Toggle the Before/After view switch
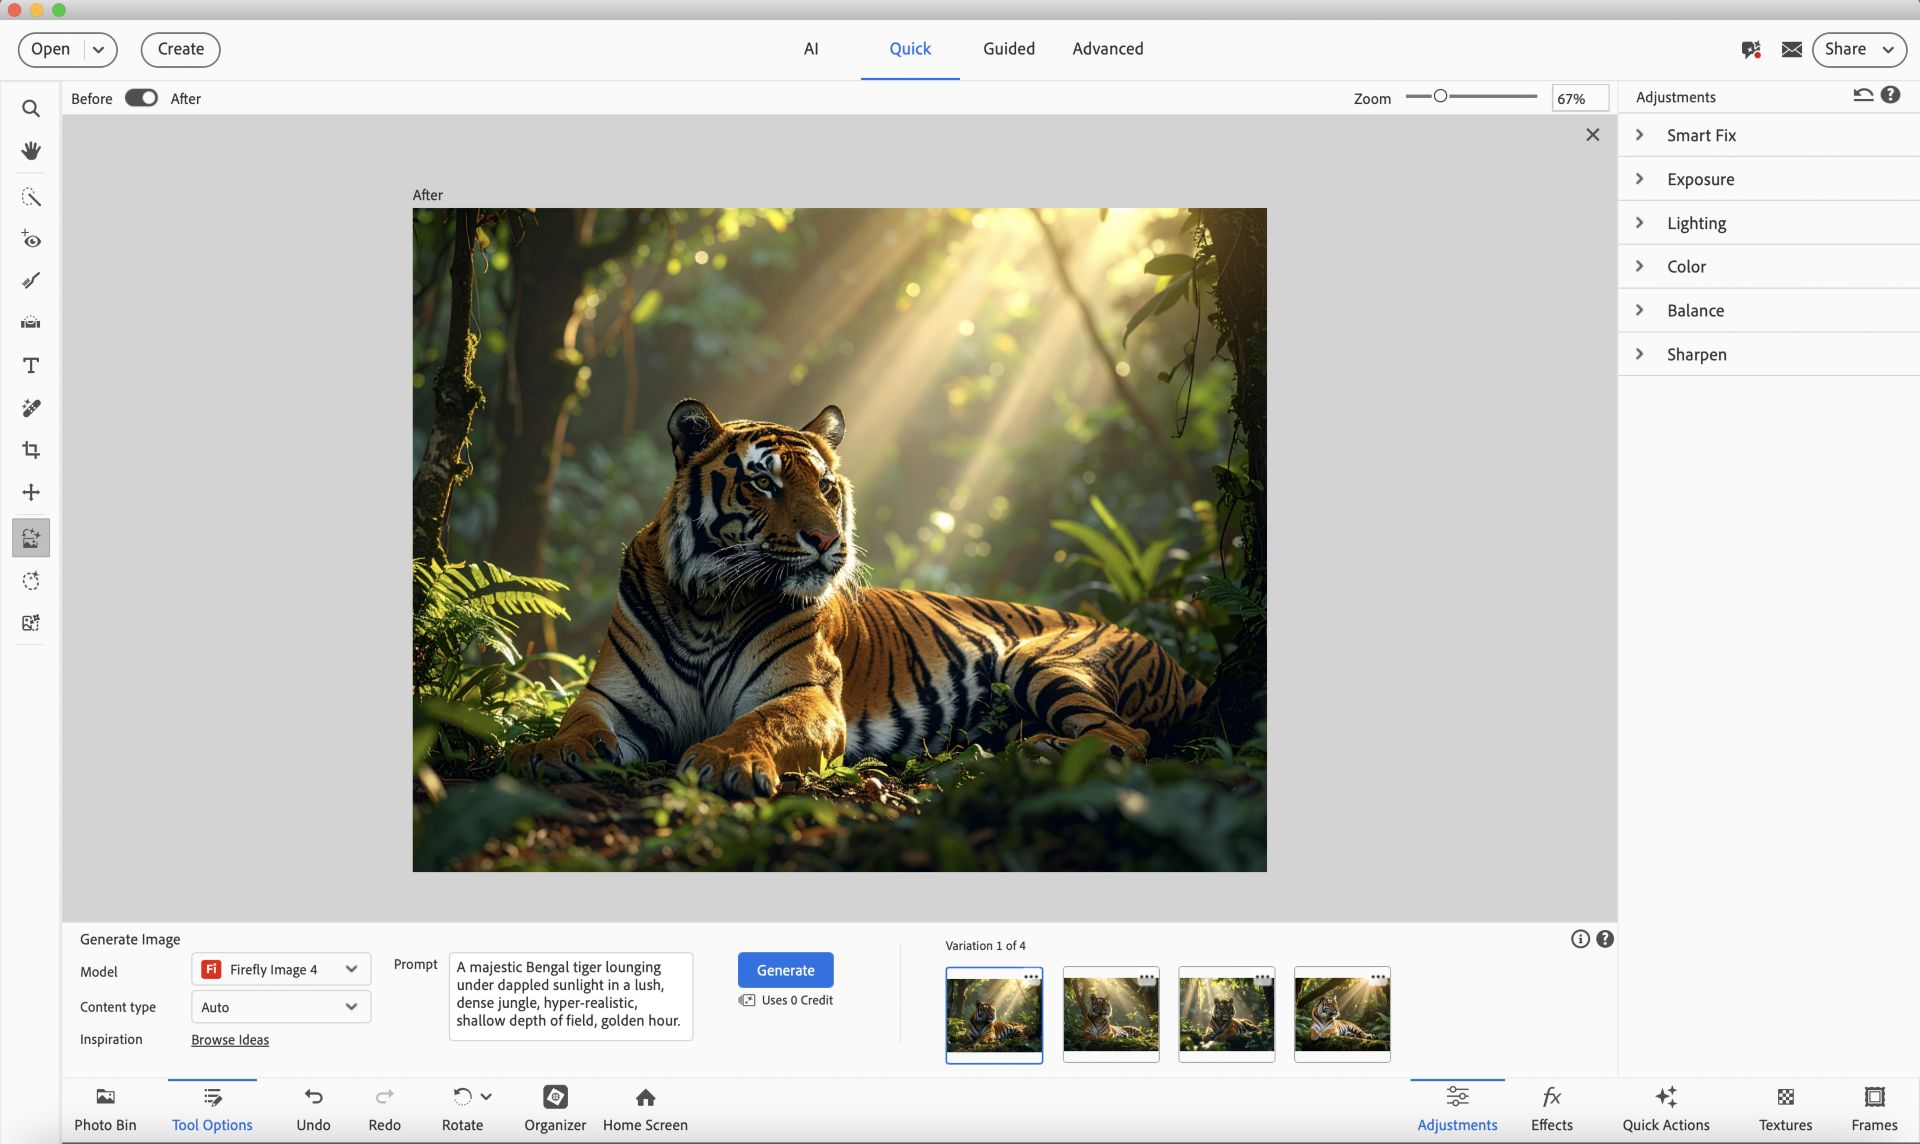The image size is (1920, 1144). 141,98
